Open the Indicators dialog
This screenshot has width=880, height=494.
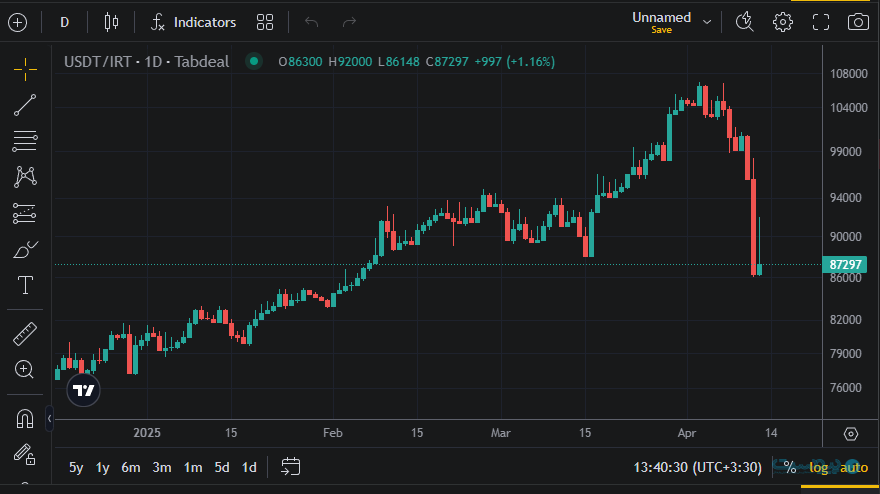pyautogui.click(x=194, y=22)
